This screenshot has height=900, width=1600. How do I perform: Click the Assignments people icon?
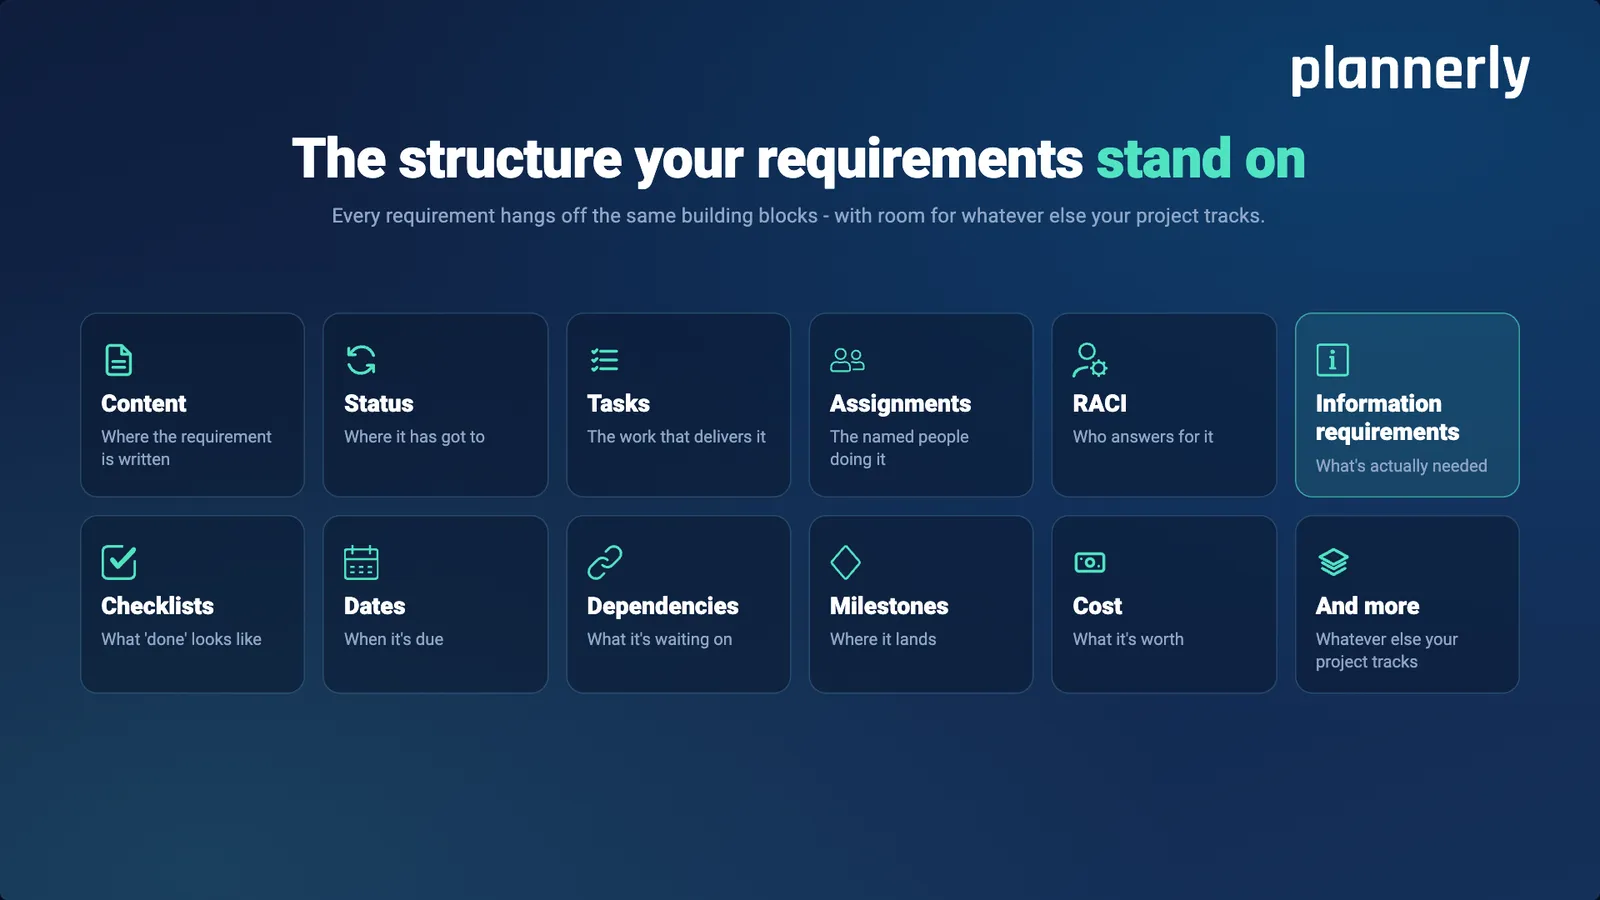tap(847, 360)
